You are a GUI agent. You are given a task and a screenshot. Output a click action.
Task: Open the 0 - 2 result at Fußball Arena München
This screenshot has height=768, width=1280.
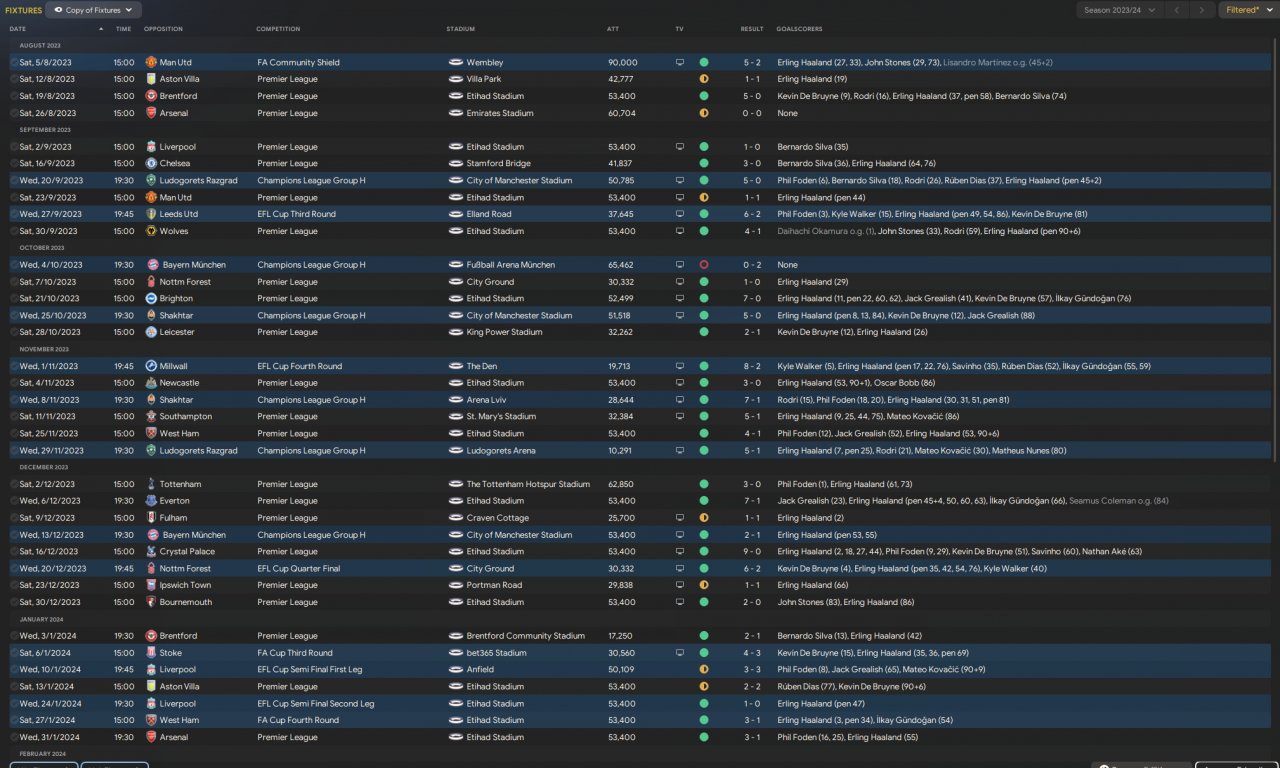pos(752,265)
